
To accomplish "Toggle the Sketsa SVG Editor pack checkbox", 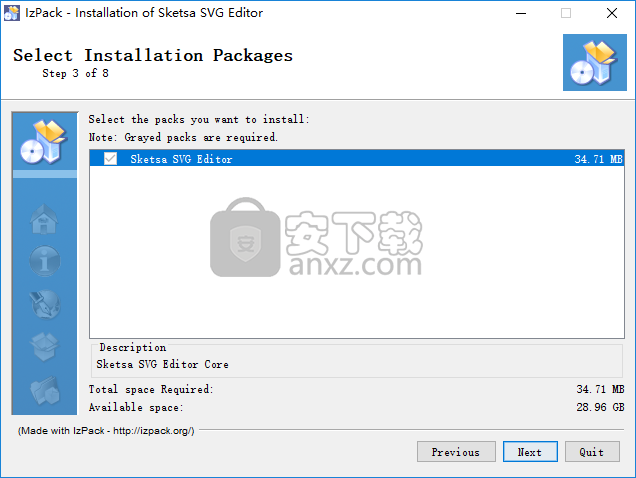I will [110, 159].
